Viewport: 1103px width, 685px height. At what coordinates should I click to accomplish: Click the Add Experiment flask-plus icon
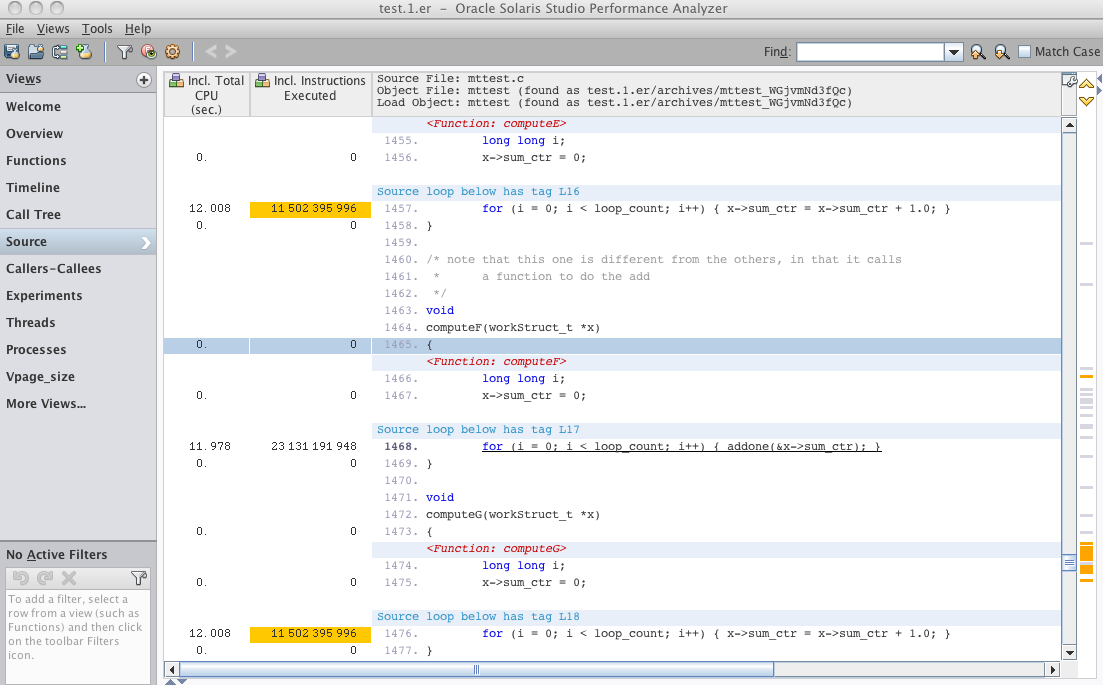pos(84,51)
